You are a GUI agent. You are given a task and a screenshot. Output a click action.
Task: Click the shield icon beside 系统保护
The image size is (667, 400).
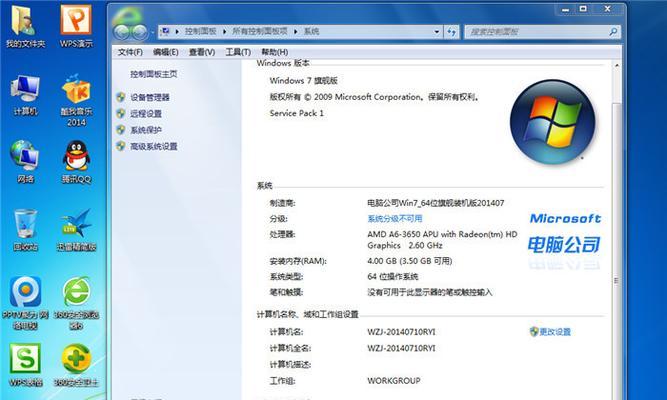click(x=121, y=130)
